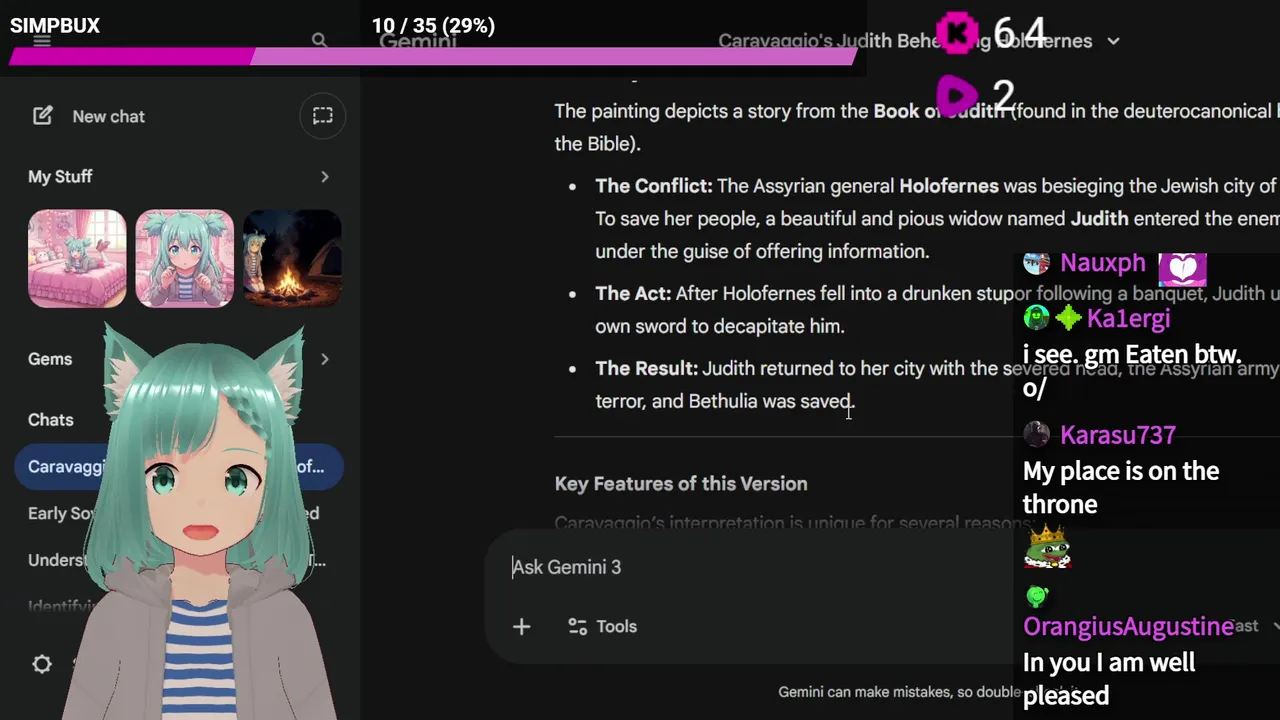The width and height of the screenshot is (1280, 720).
Task: Click the plus add-files icon
Action: 521,627
